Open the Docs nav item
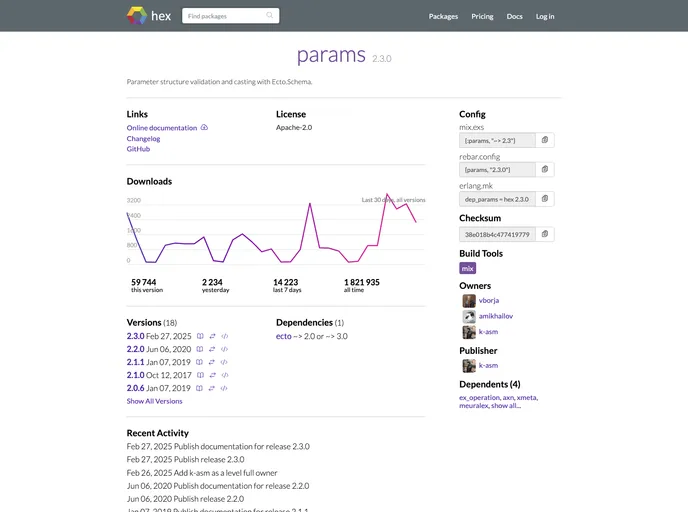Image resolution: width=688 pixels, height=512 pixels. (x=514, y=16)
